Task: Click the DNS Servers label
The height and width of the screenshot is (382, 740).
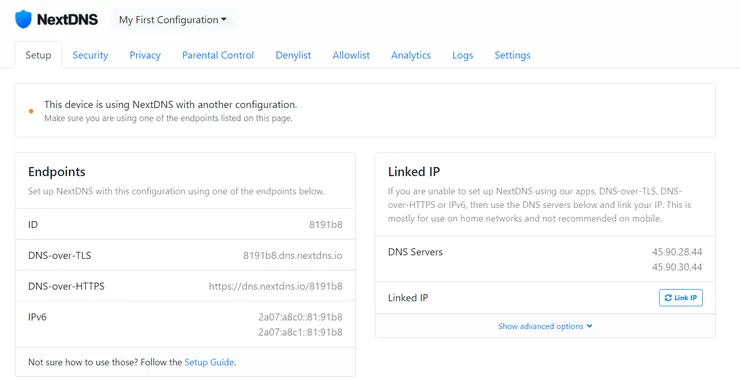Action: (415, 252)
